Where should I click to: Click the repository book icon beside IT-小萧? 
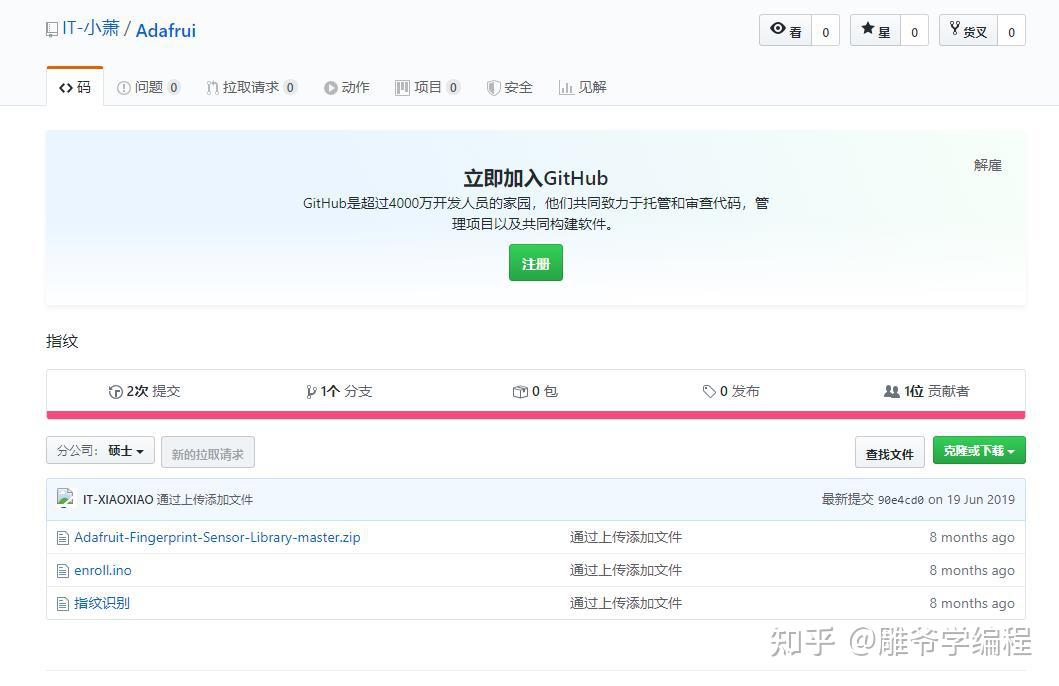51,29
